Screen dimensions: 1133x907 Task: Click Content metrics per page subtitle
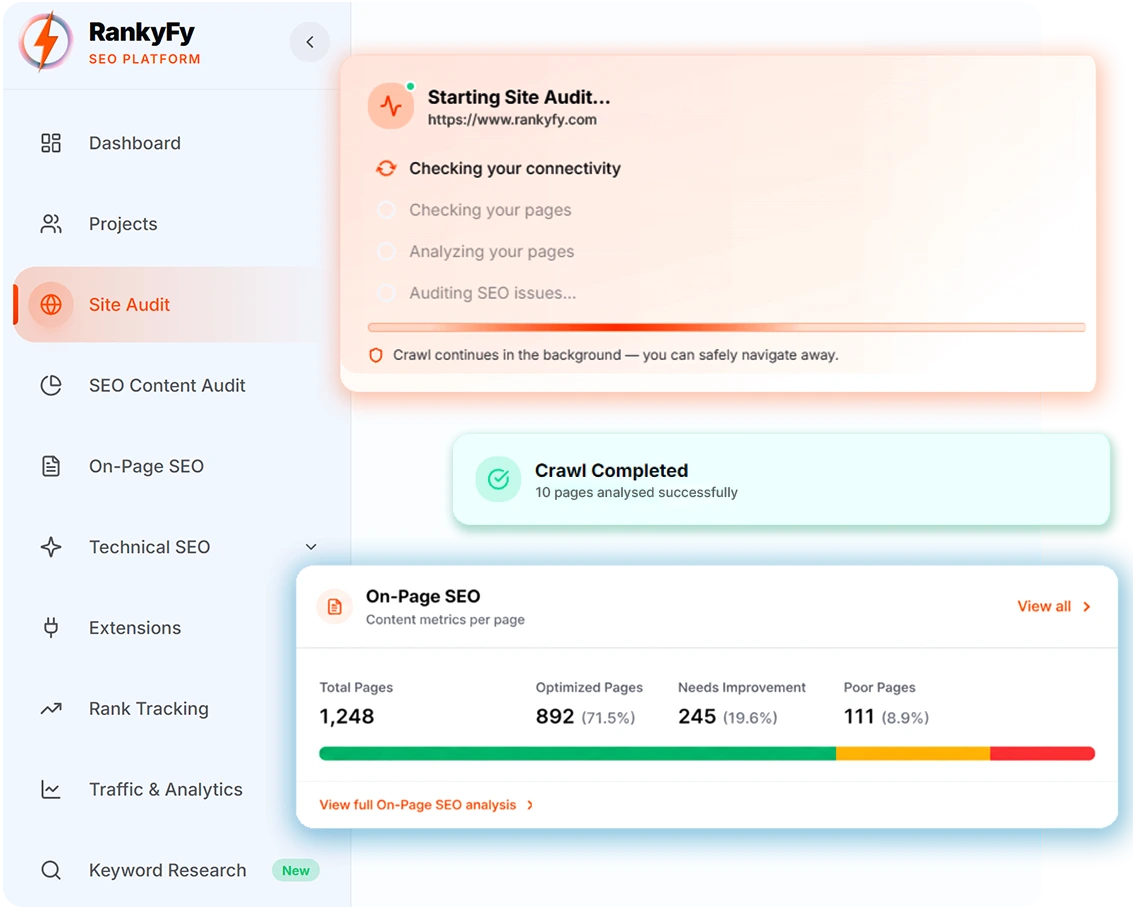point(445,619)
